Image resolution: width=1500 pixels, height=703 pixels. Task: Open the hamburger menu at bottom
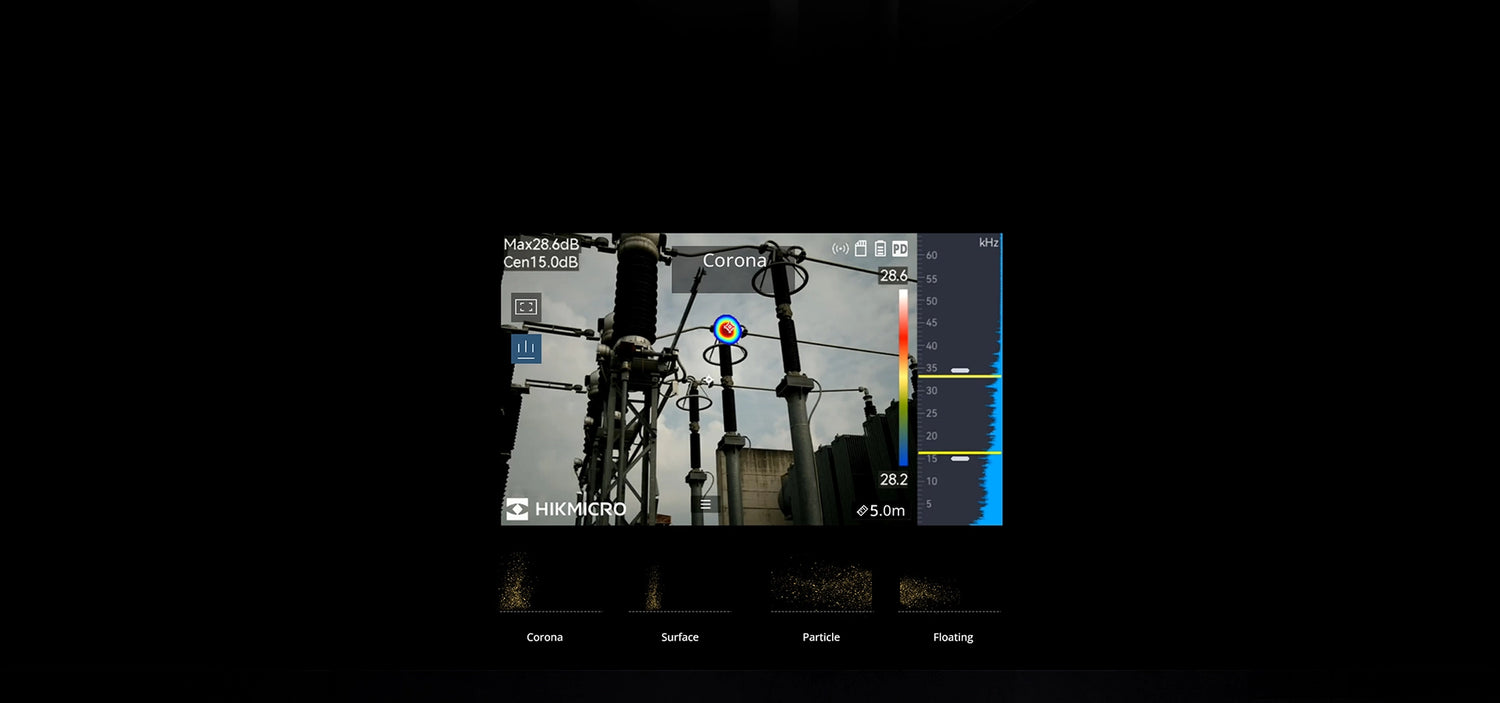coord(705,505)
